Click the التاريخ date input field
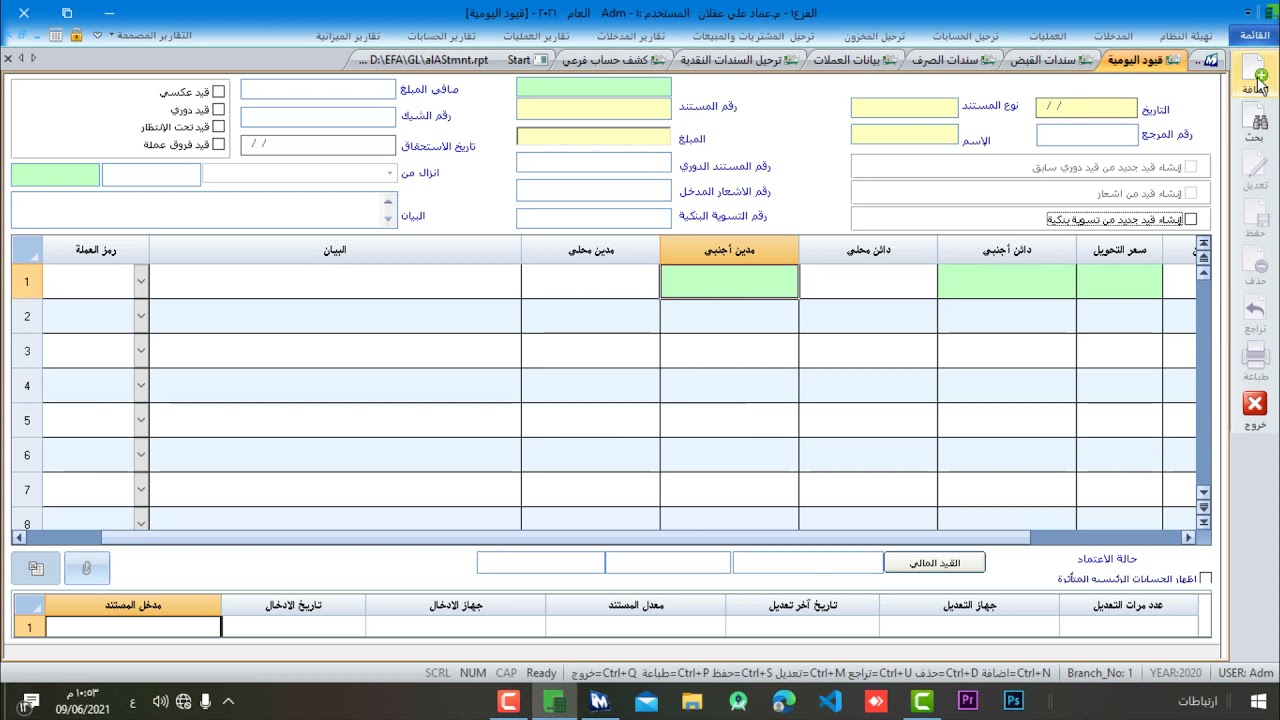1280x720 pixels. point(1086,108)
